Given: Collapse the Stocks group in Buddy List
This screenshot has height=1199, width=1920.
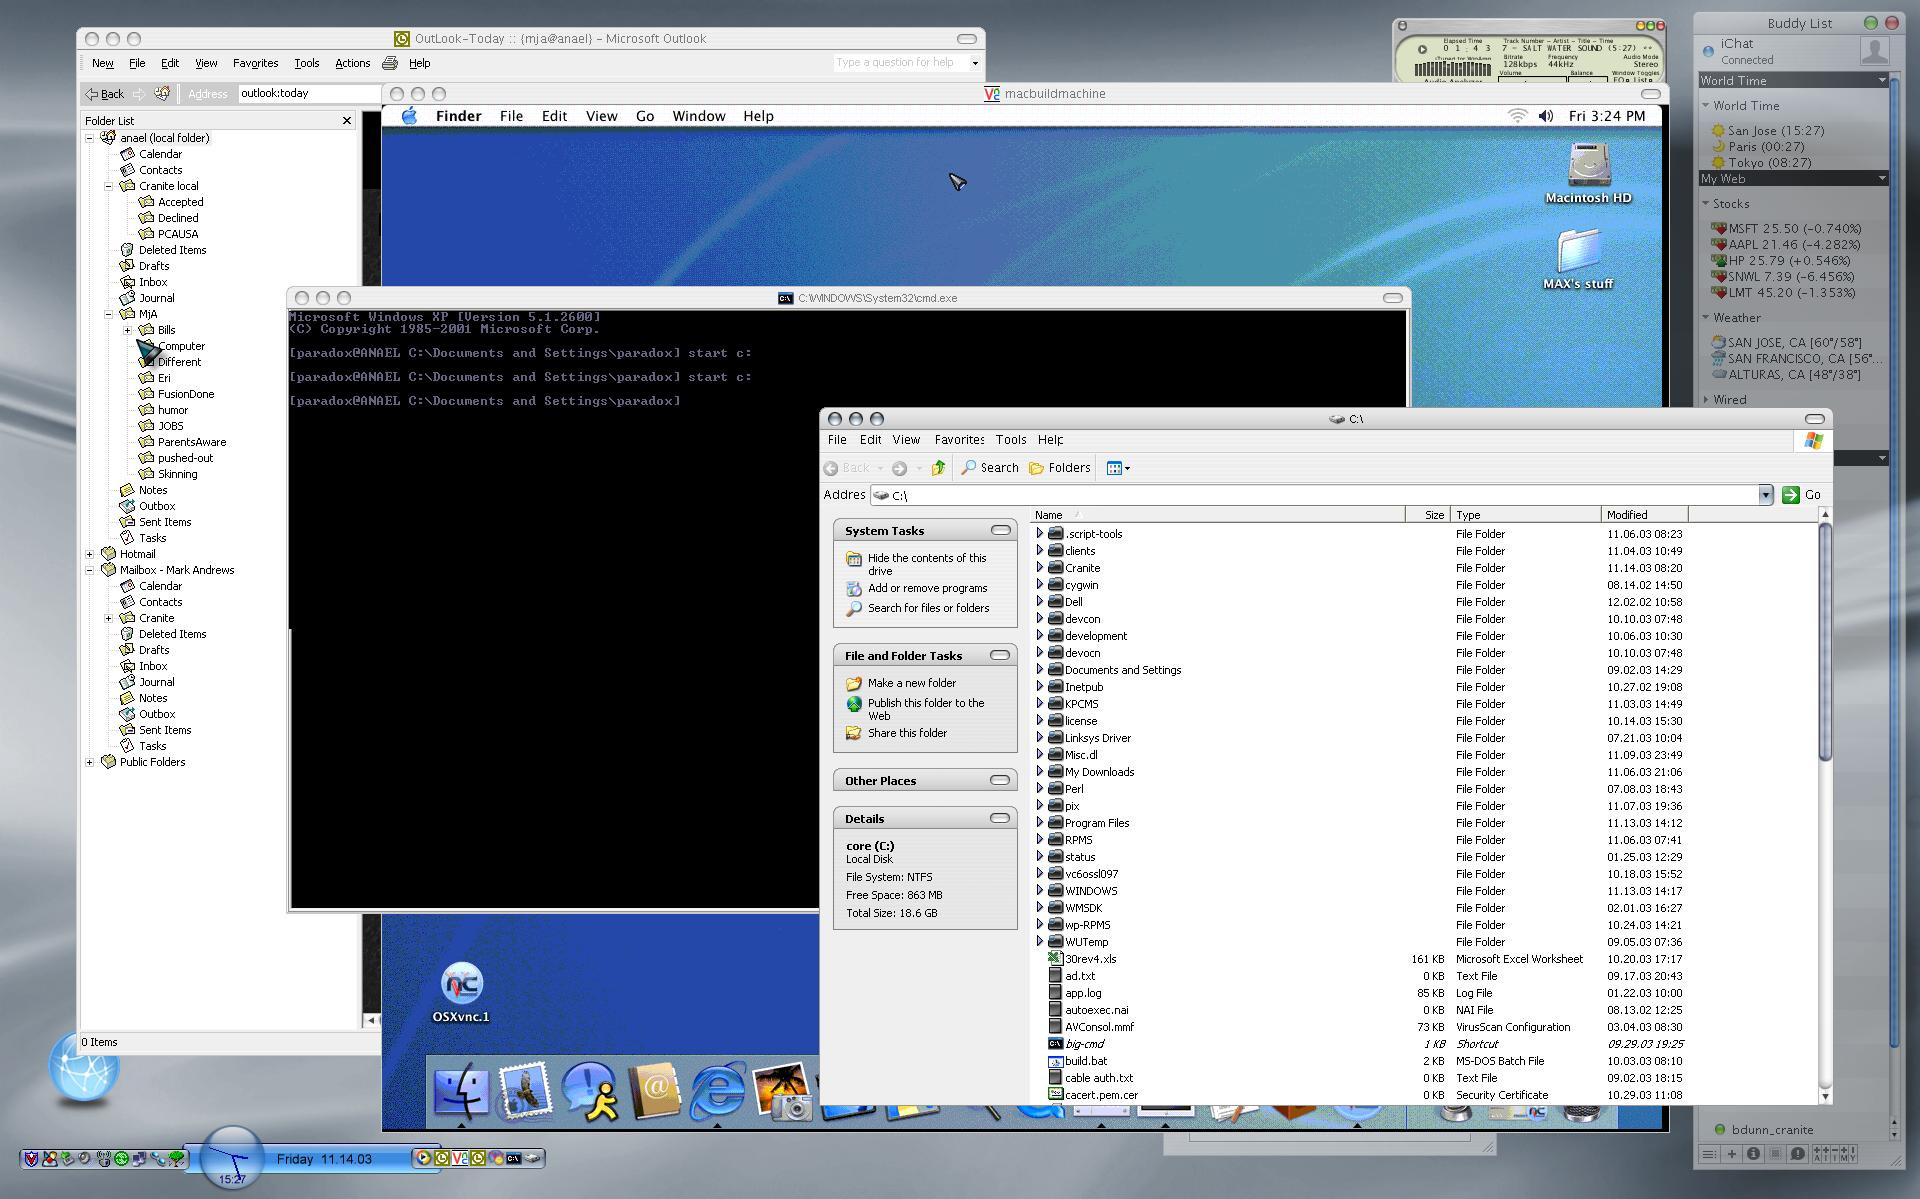Looking at the screenshot, I should pyautogui.click(x=1707, y=204).
